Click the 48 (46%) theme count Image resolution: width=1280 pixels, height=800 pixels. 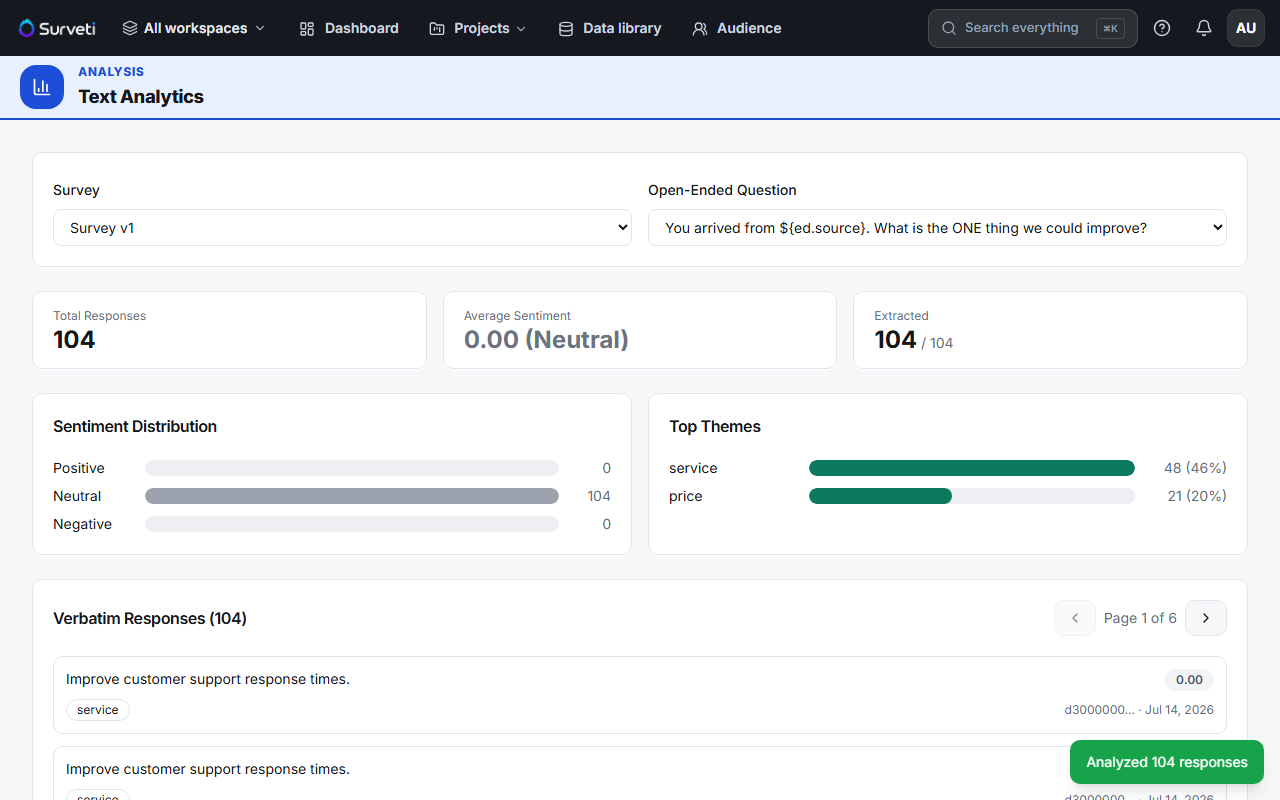[1195, 468]
